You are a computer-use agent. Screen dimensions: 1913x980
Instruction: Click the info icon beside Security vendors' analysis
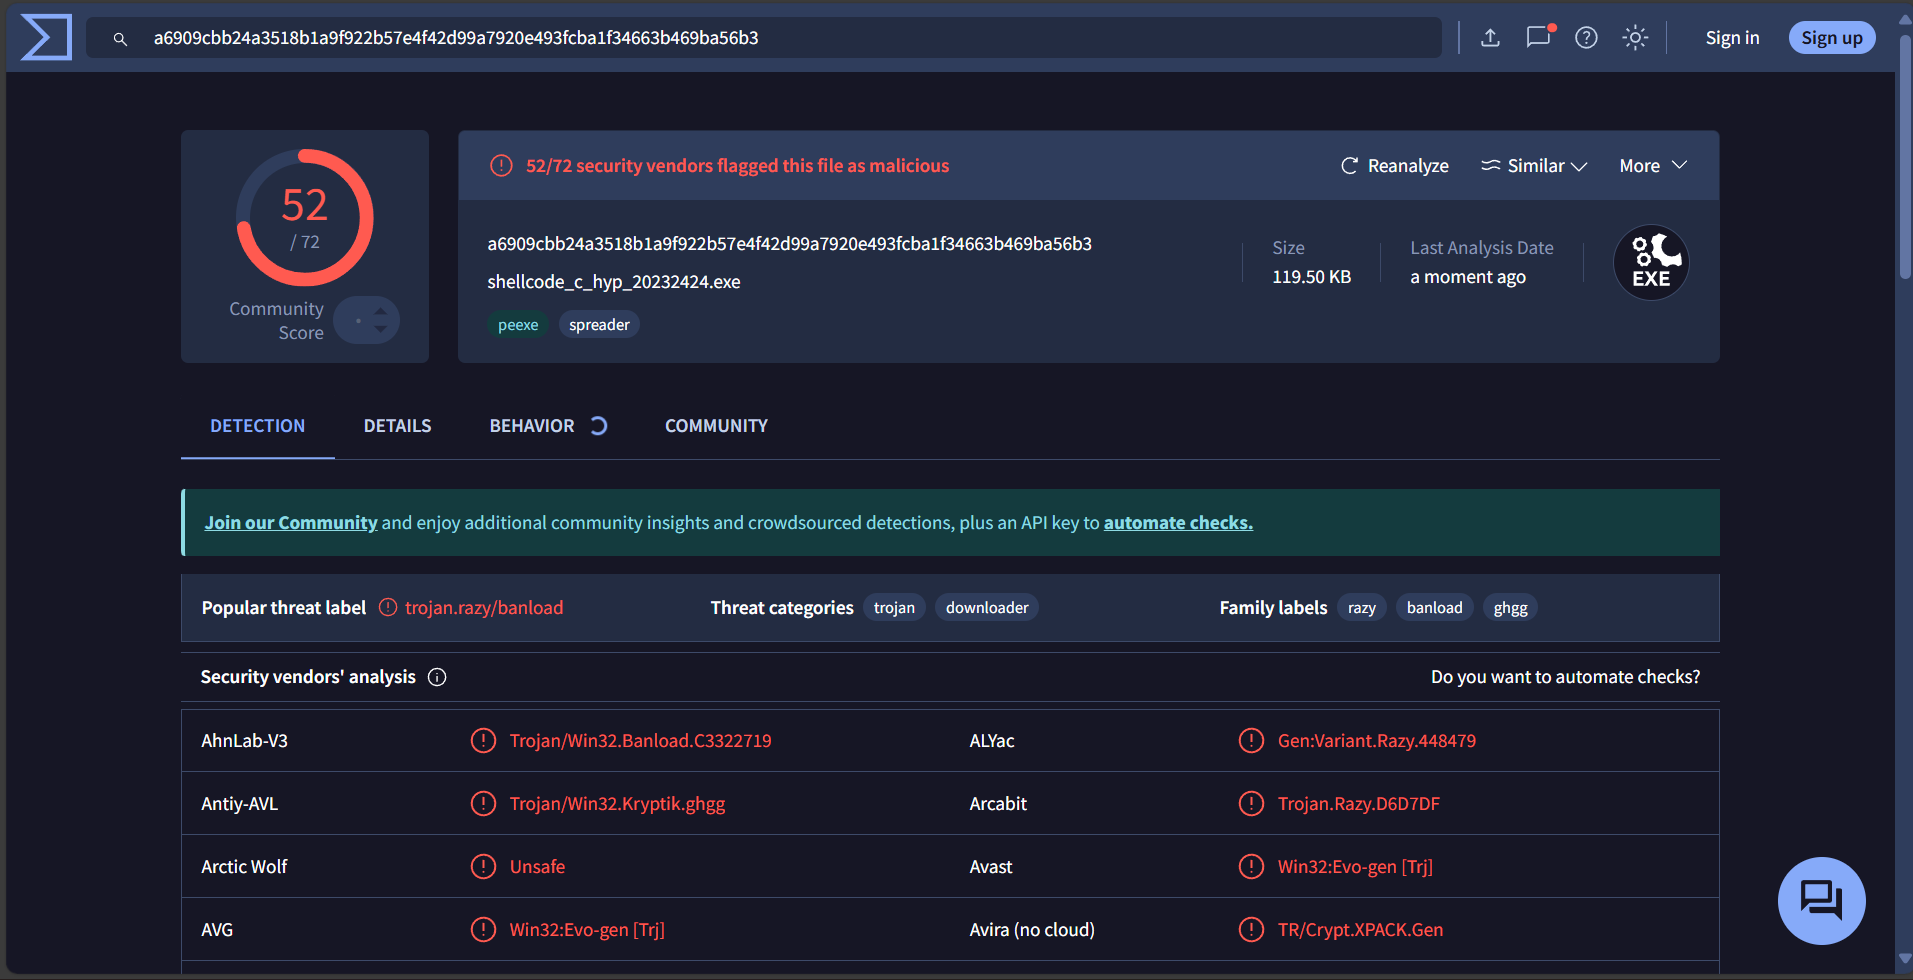click(437, 677)
